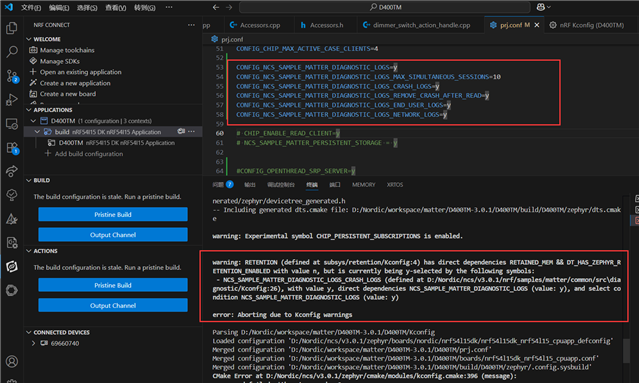Collapse the build configuration tree node
639x383 pixels.
click(37, 132)
